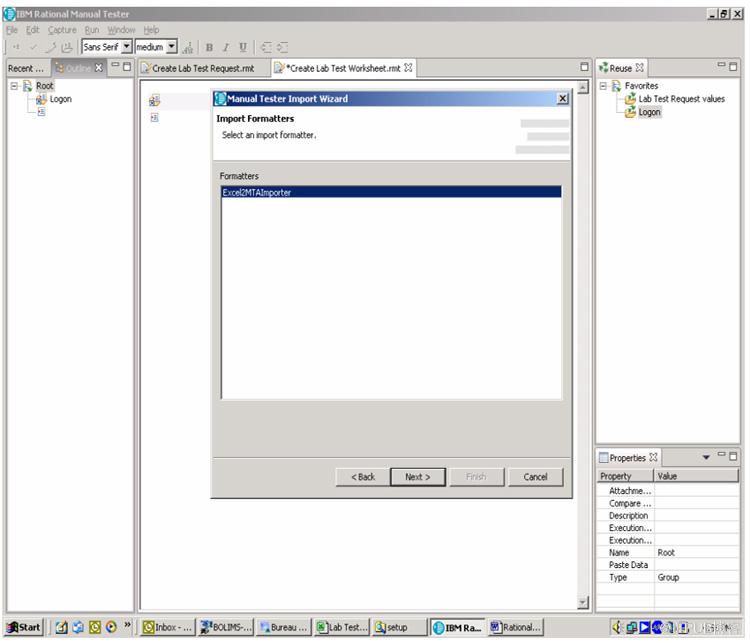Click the insert step icon in toolbar
Screen dimensions: 750x643
point(16,47)
